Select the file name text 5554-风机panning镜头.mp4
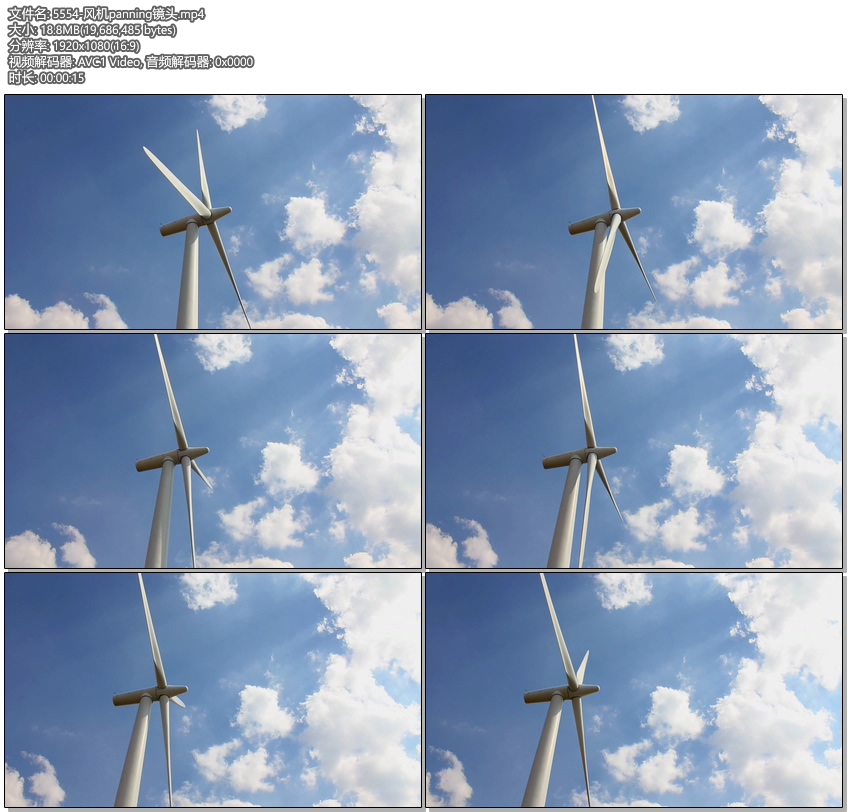 click(x=129, y=14)
